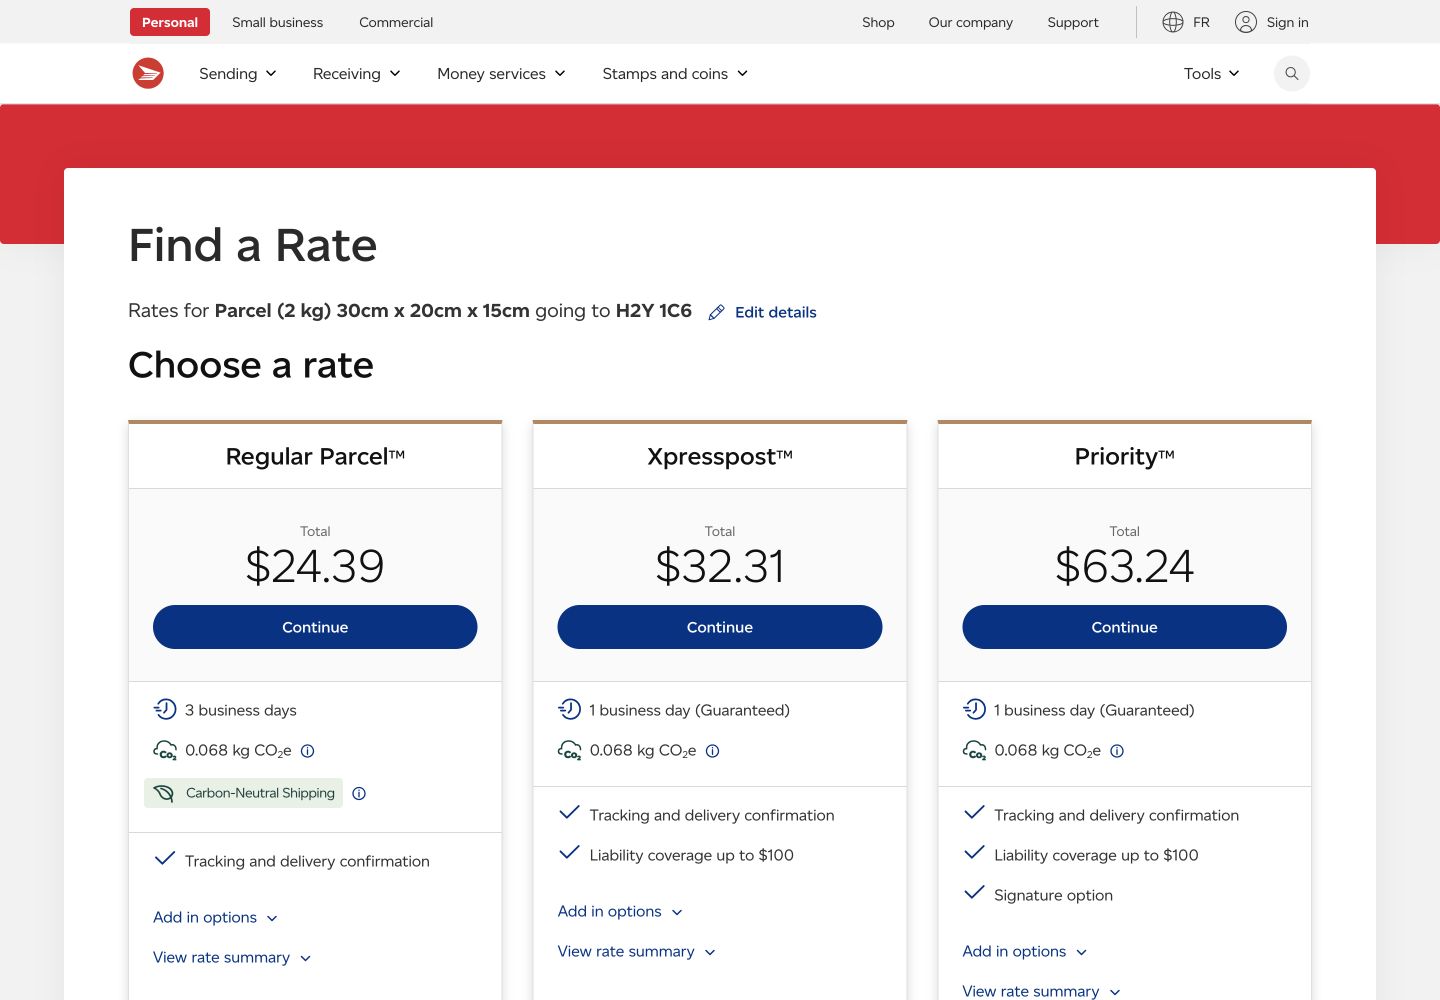Continue with Regular Parcel at $24.39
Viewport: 1440px width, 1000px height.
[x=315, y=627]
